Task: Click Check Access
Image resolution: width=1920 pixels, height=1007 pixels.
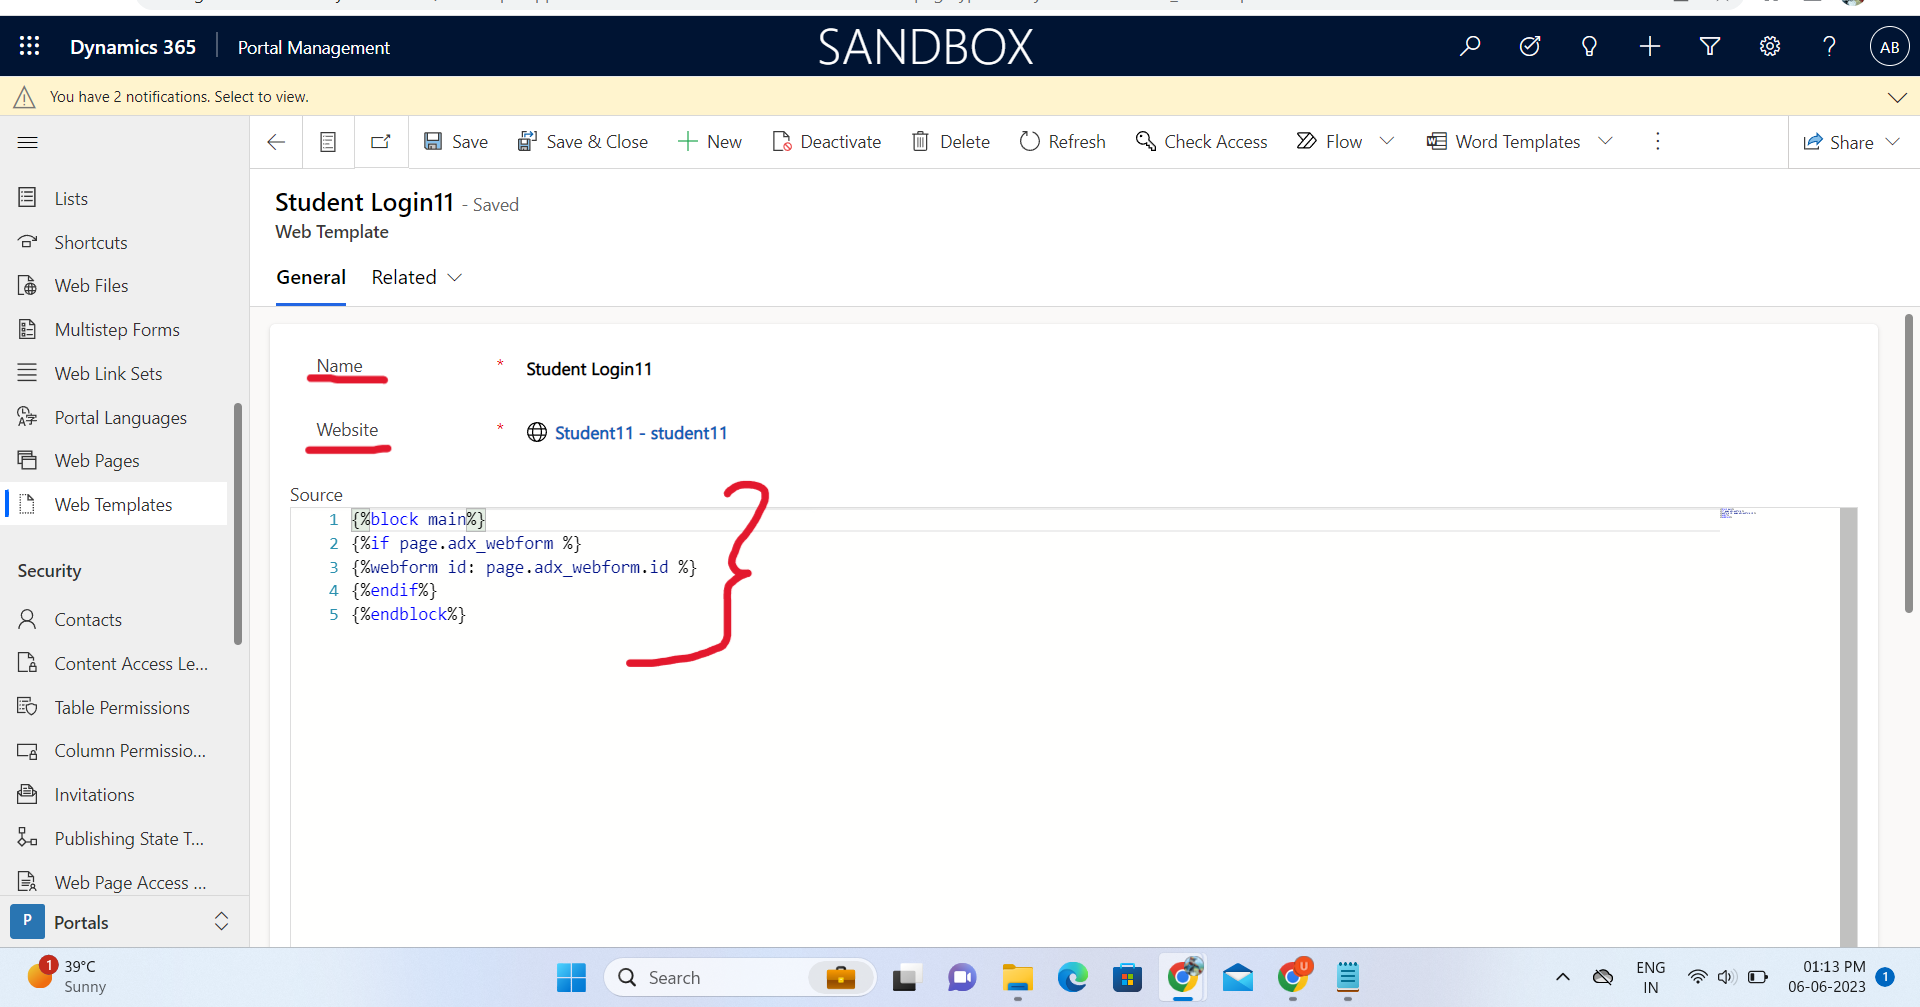Action: 1201,142
